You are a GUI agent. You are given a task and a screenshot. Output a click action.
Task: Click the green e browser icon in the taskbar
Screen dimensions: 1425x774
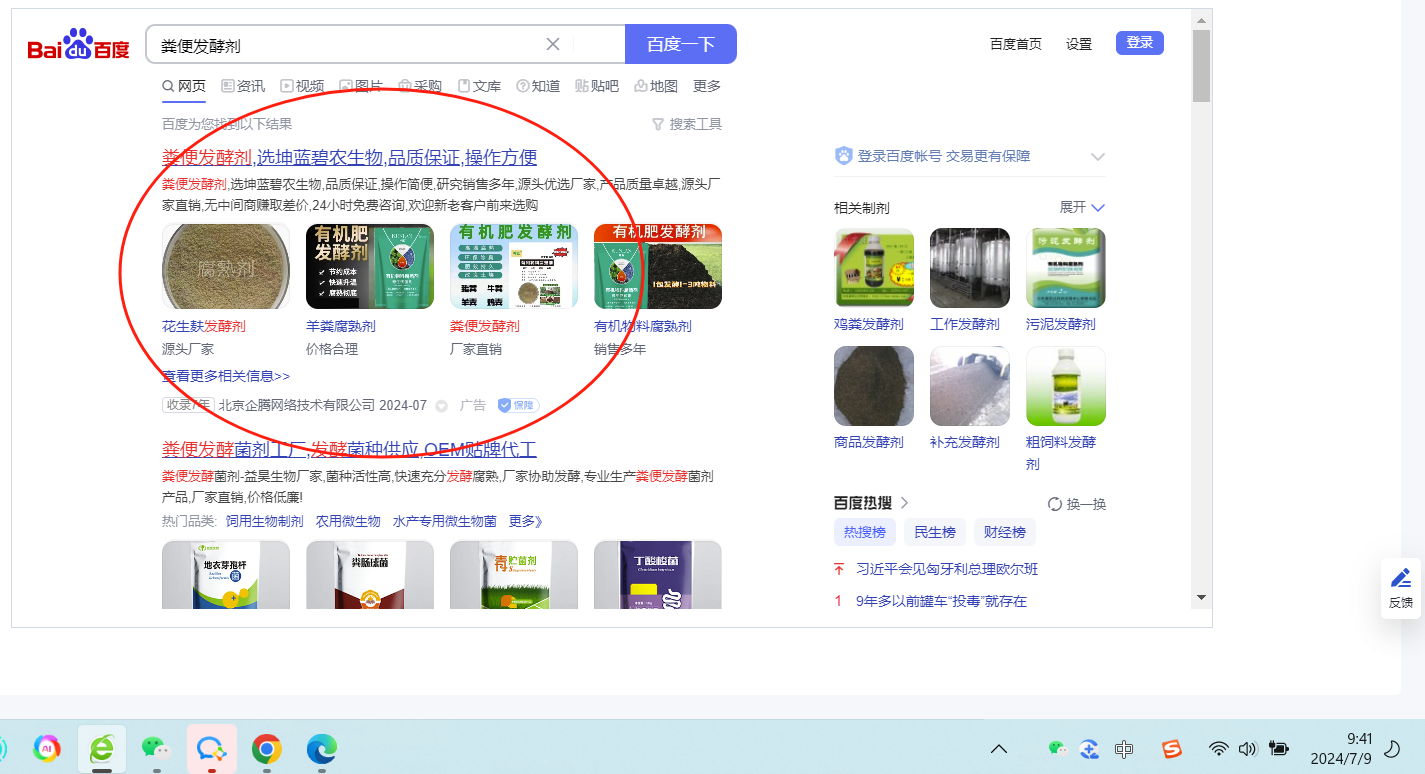[102, 749]
